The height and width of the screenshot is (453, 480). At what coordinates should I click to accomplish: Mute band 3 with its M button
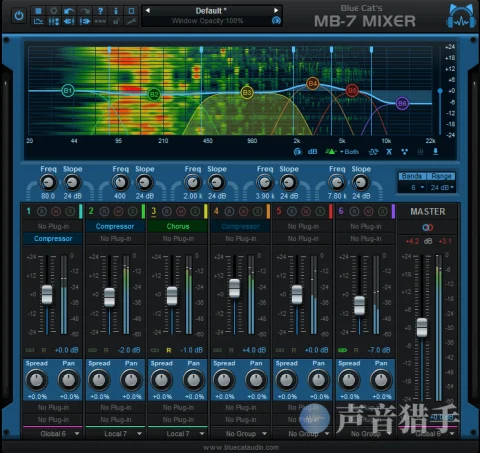[x=181, y=211]
